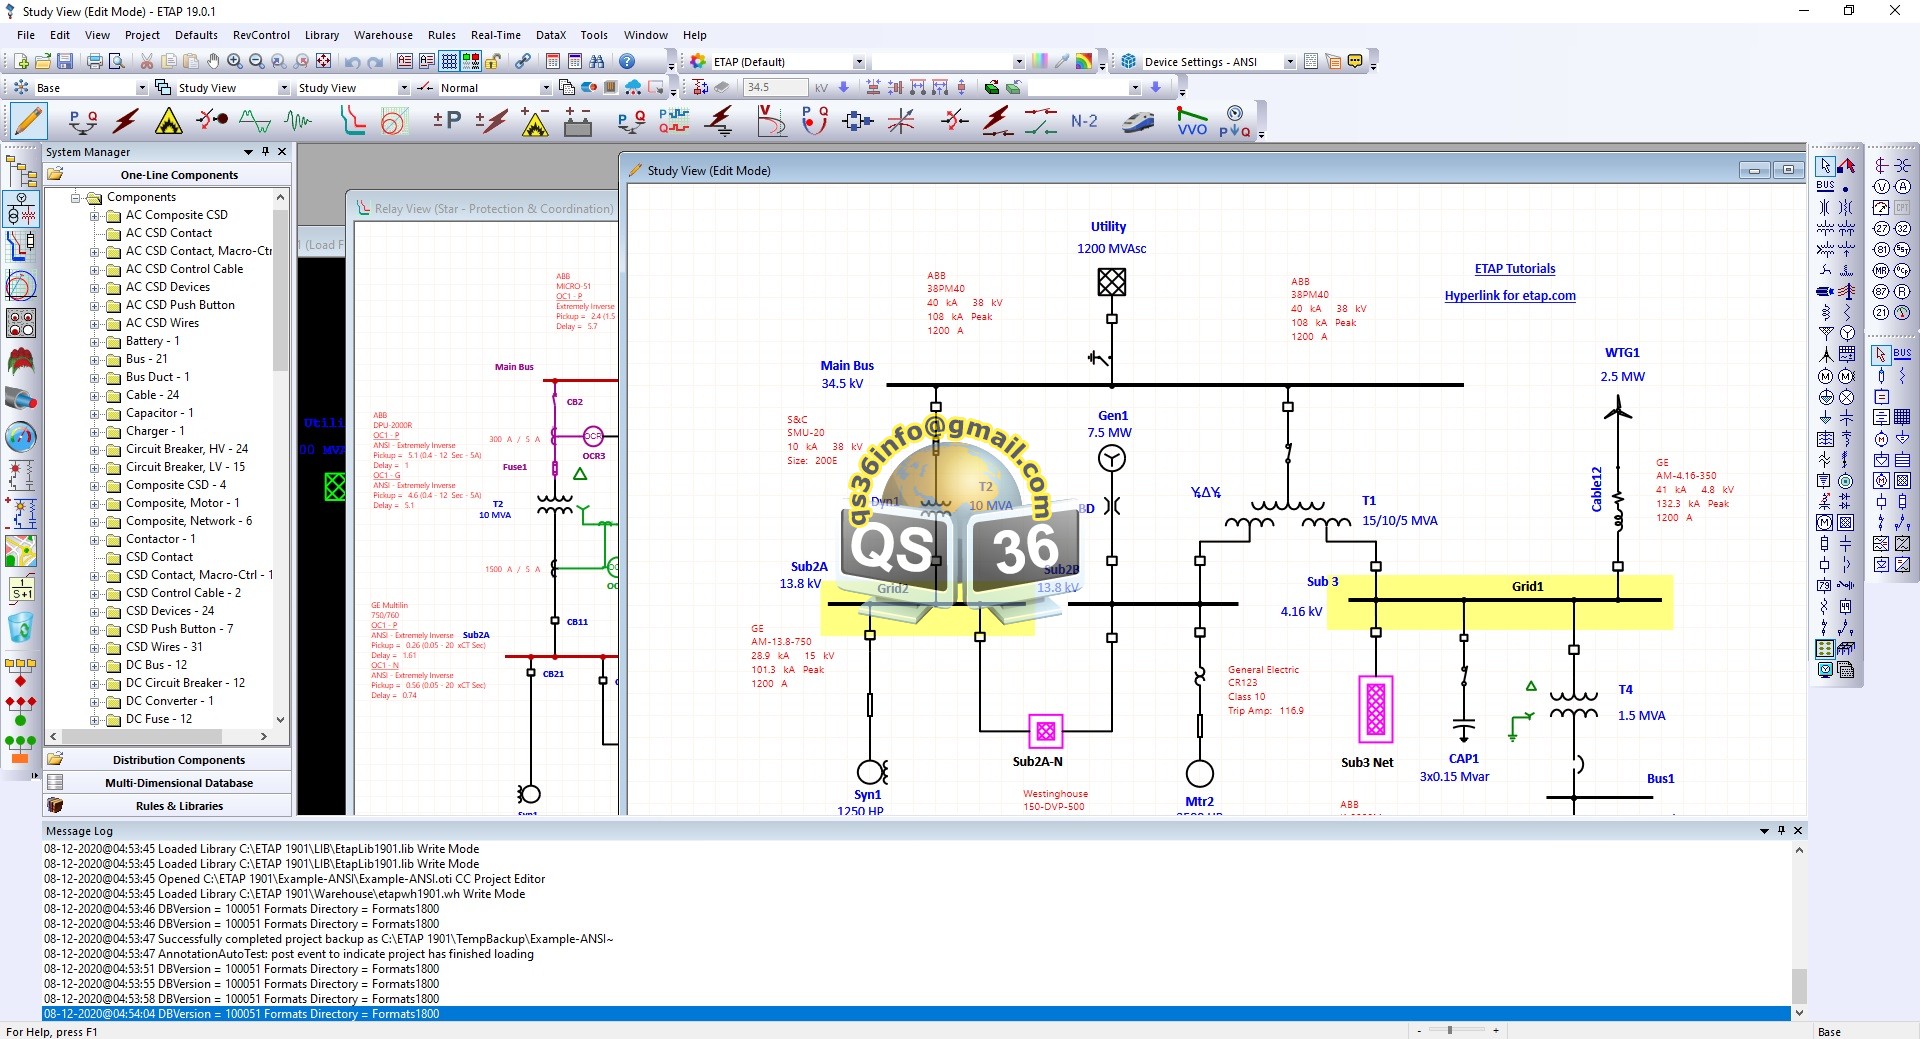Open the train traction power mode
The image size is (1920, 1039).
click(1138, 121)
